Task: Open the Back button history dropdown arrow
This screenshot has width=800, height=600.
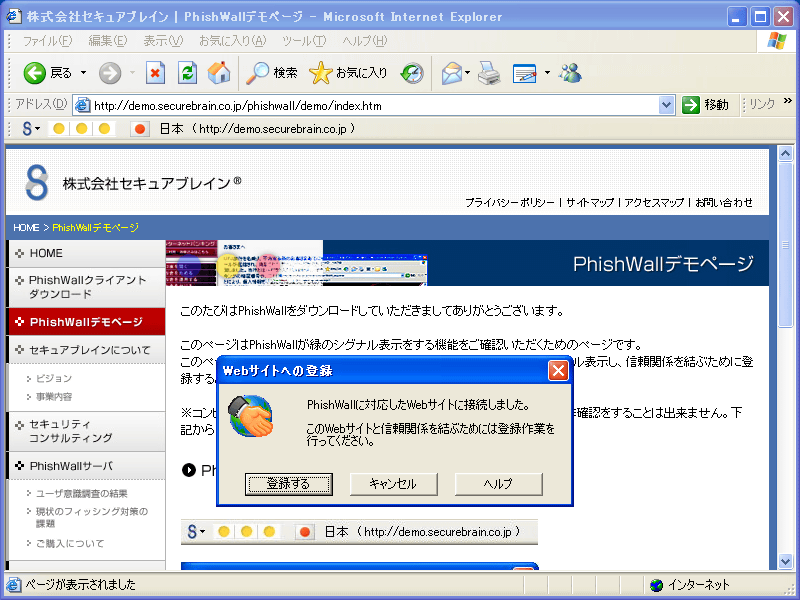Action: [84, 73]
